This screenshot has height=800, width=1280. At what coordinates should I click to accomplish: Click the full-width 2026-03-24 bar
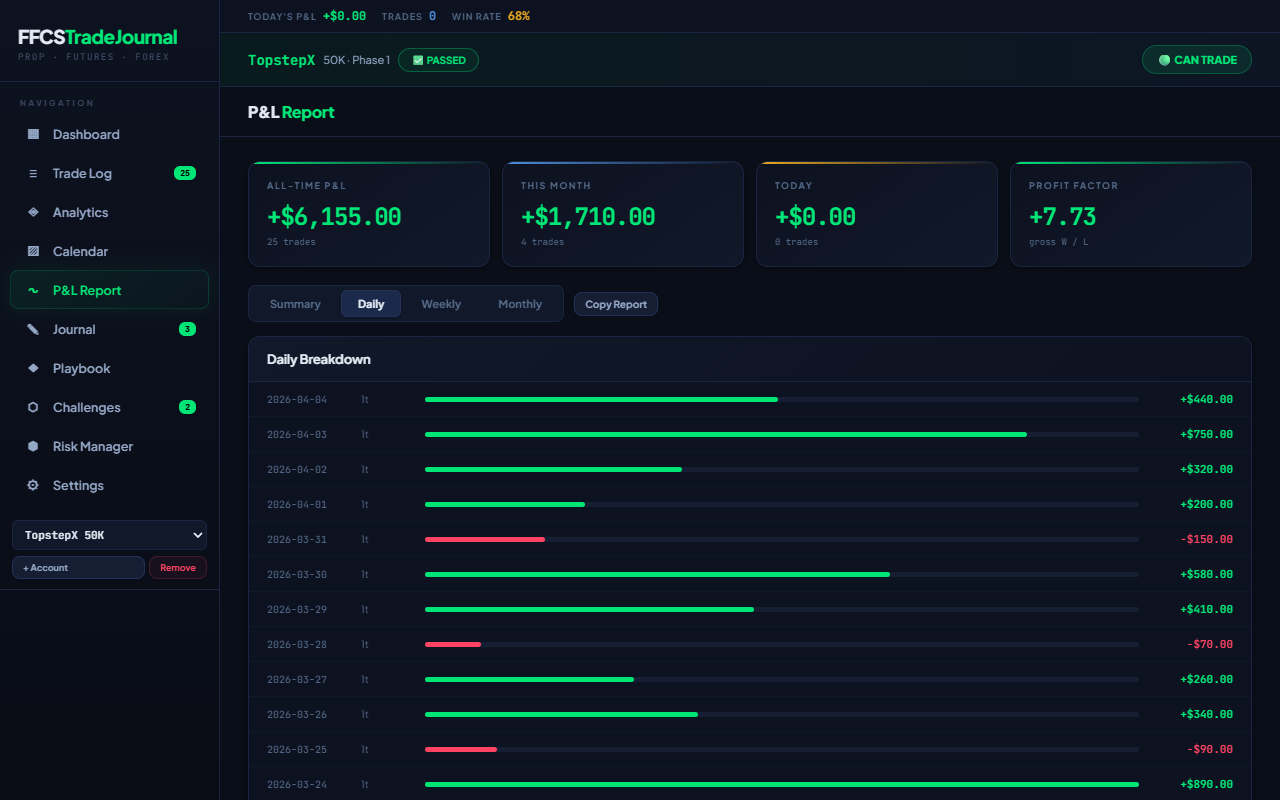[x=782, y=784]
